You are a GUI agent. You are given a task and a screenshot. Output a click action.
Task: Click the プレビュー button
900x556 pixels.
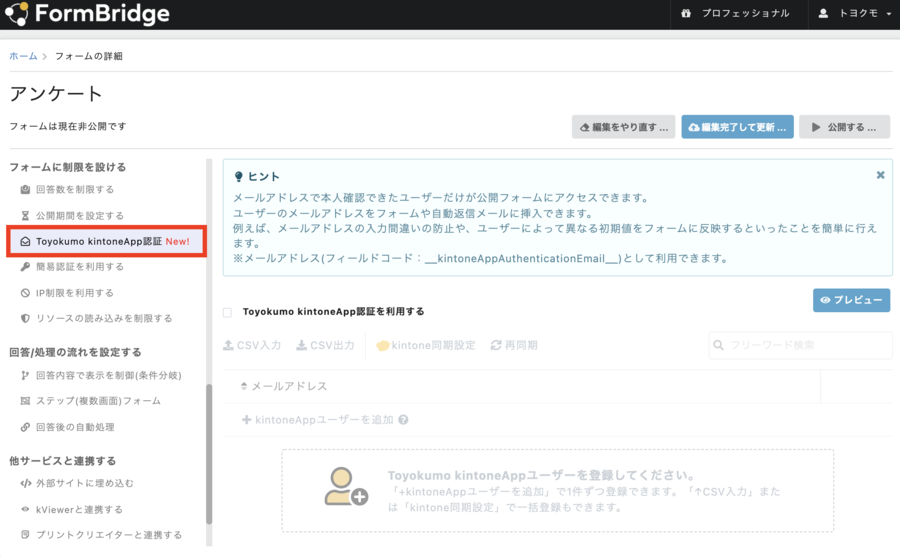click(851, 300)
